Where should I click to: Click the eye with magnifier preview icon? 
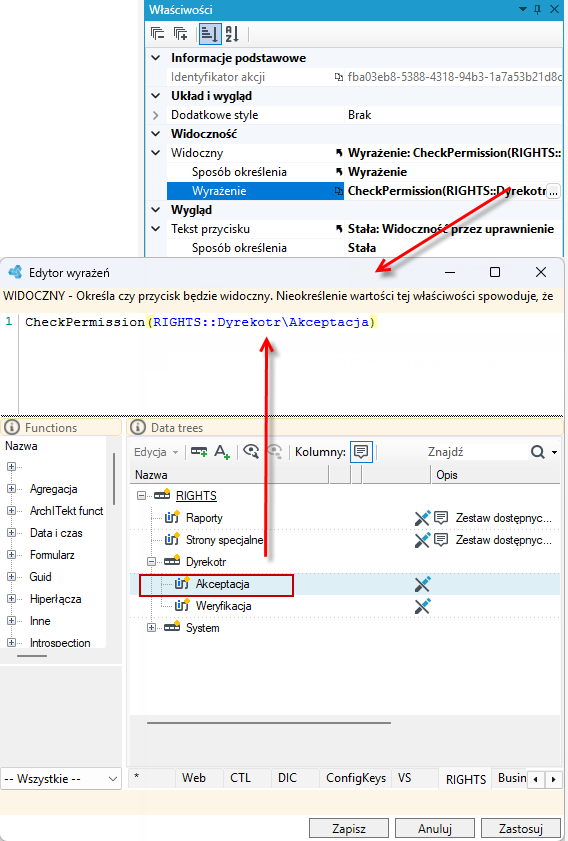(251, 452)
